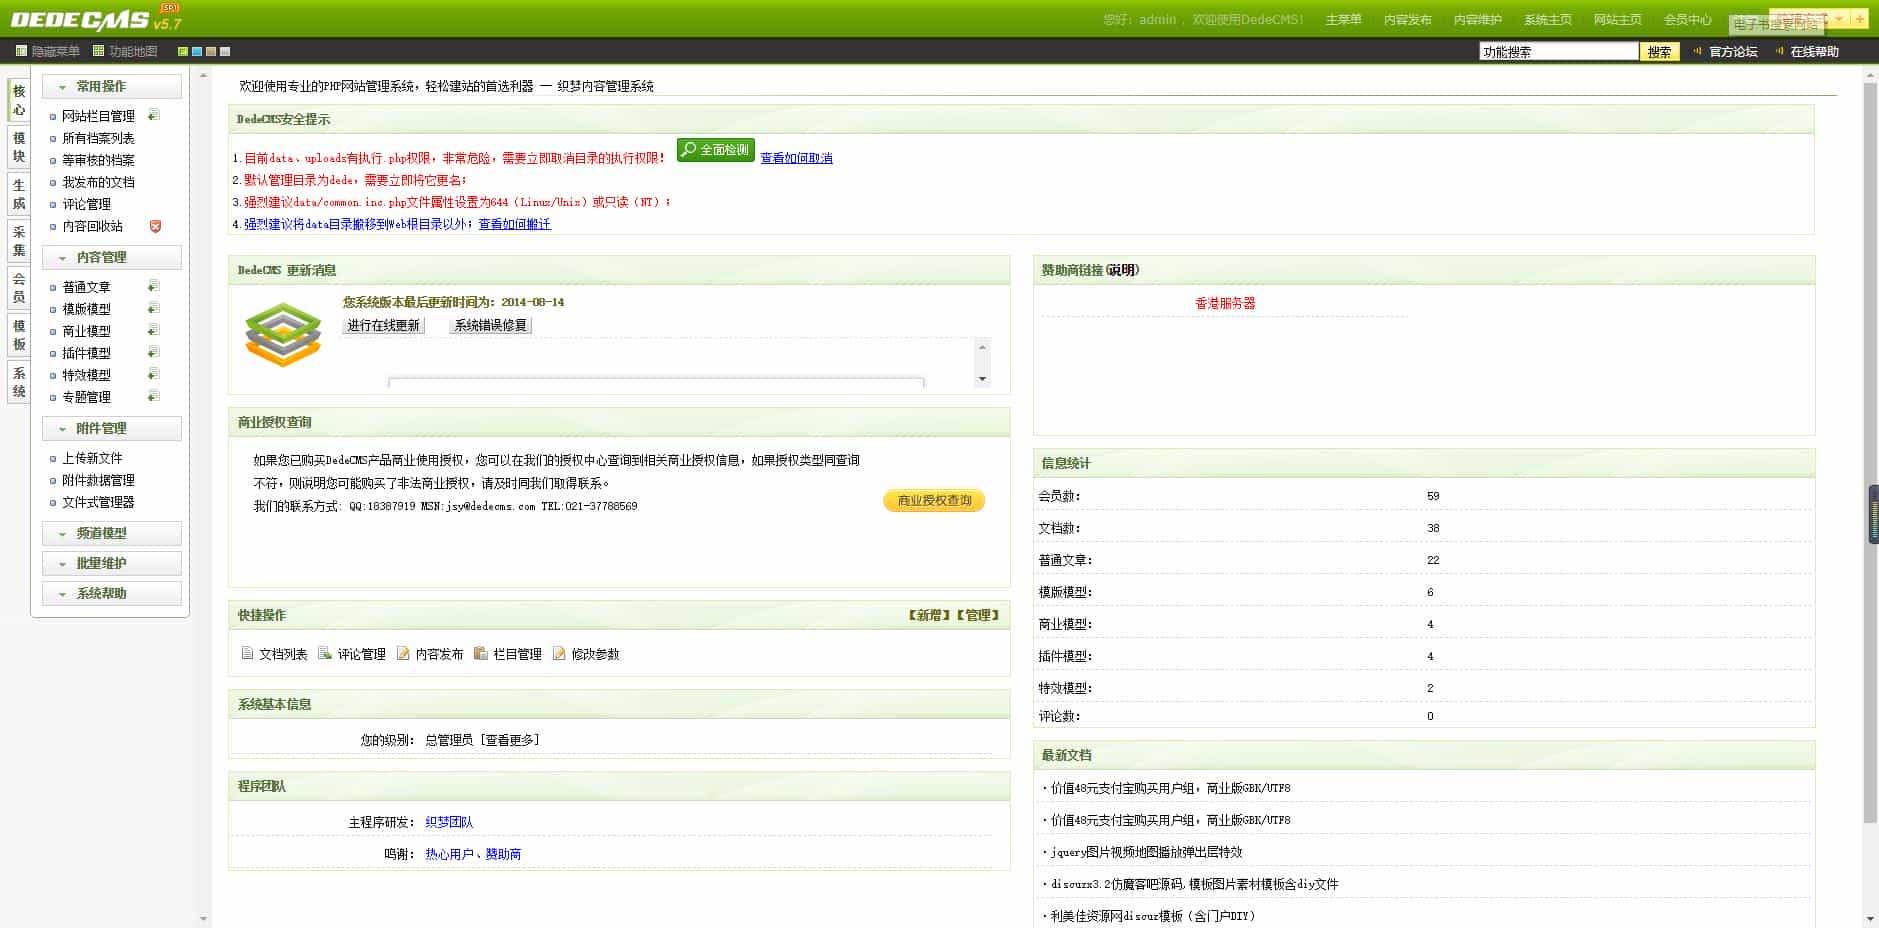The width and height of the screenshot is (1879, 928).
Task: Click the add icon beside 特效模型
Action: tap(154, 374)
